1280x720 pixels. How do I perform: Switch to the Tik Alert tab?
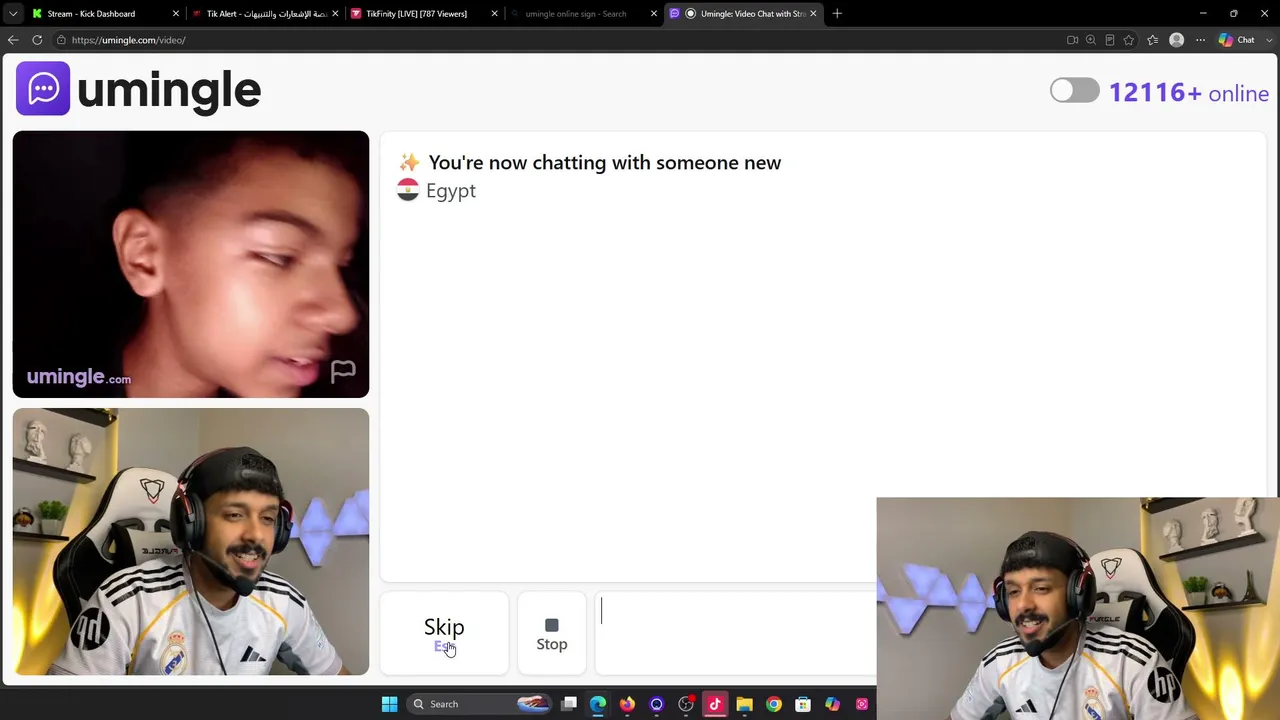click(266, 14)
